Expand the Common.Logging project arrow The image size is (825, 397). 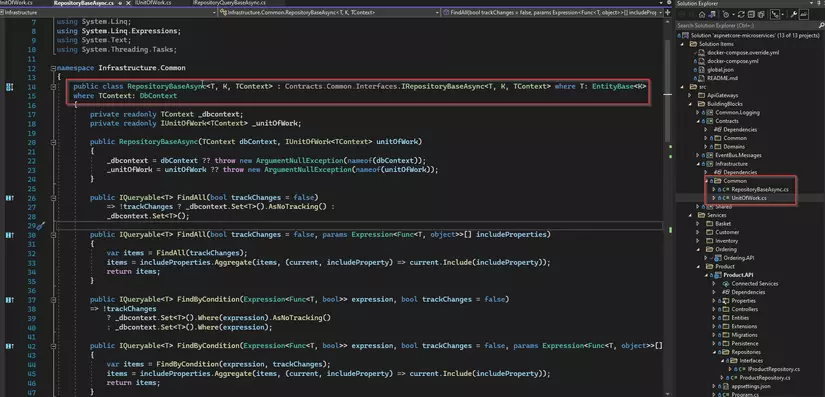click(x=698, y=113)
